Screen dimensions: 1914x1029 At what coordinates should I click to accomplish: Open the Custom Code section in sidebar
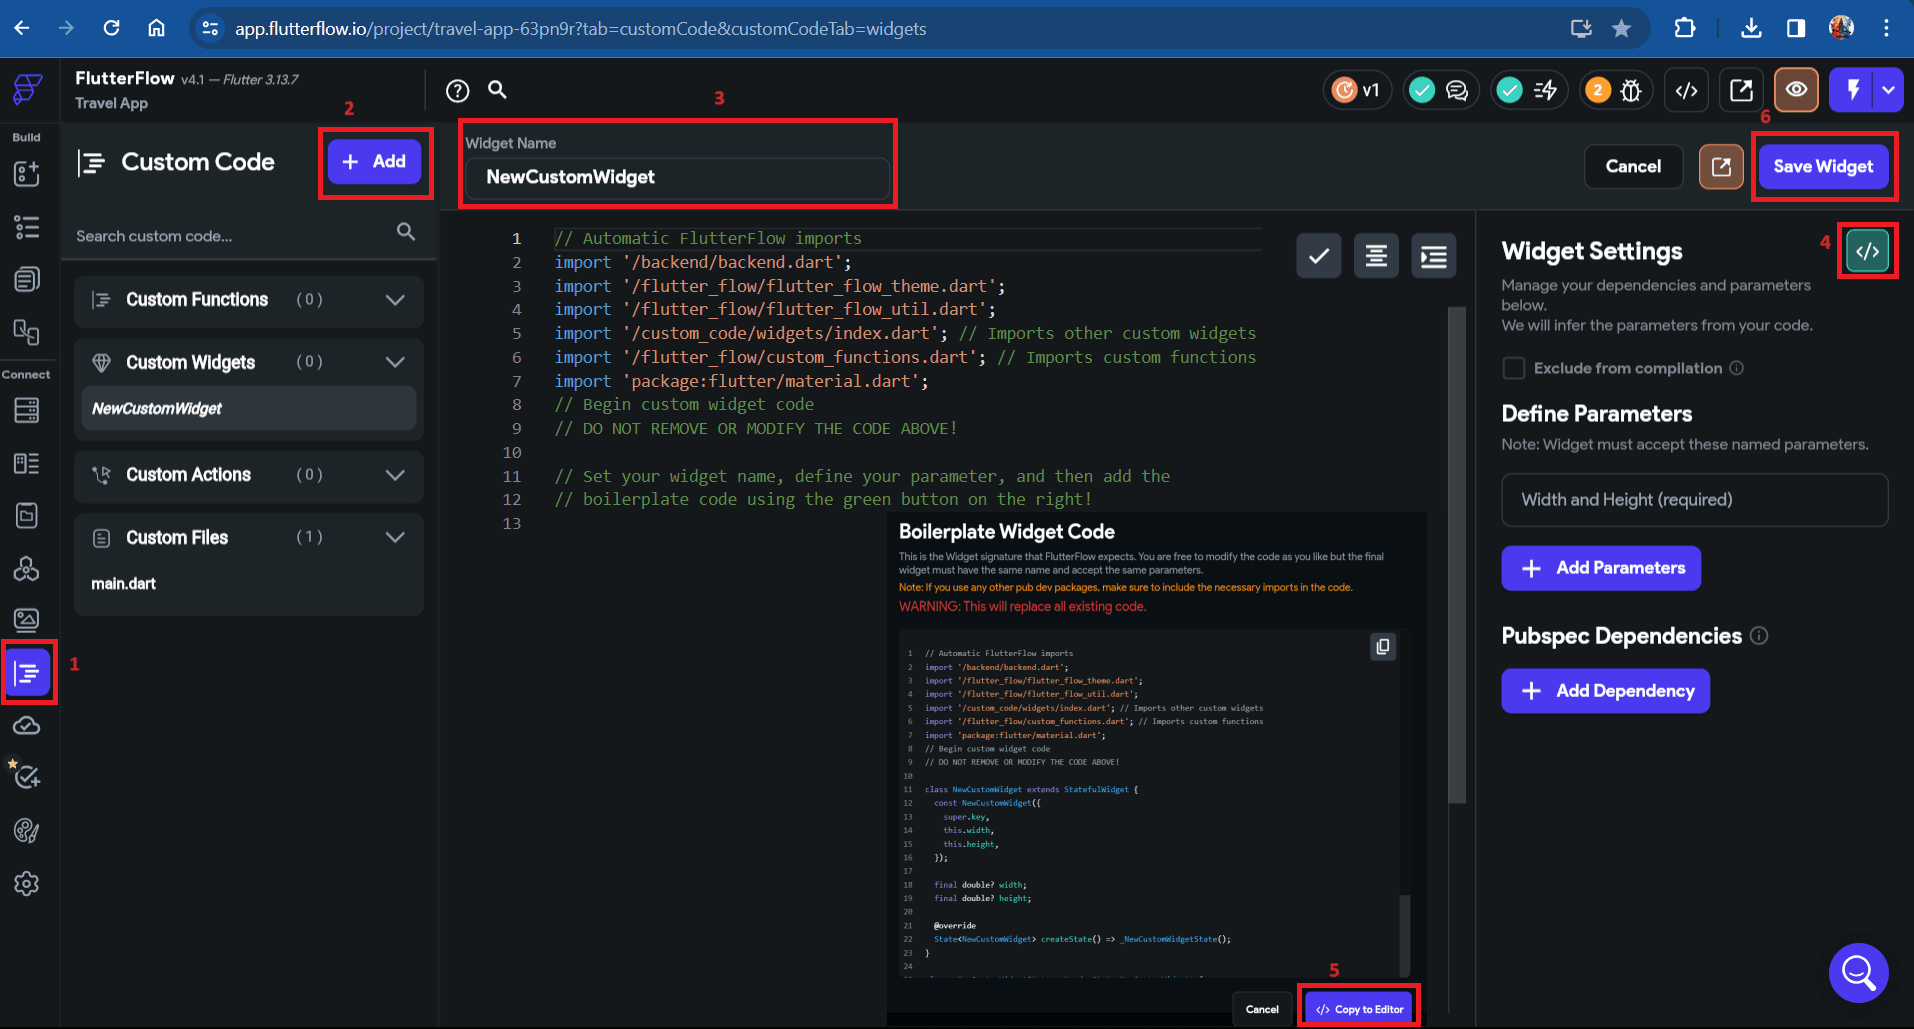coord(27,672)
